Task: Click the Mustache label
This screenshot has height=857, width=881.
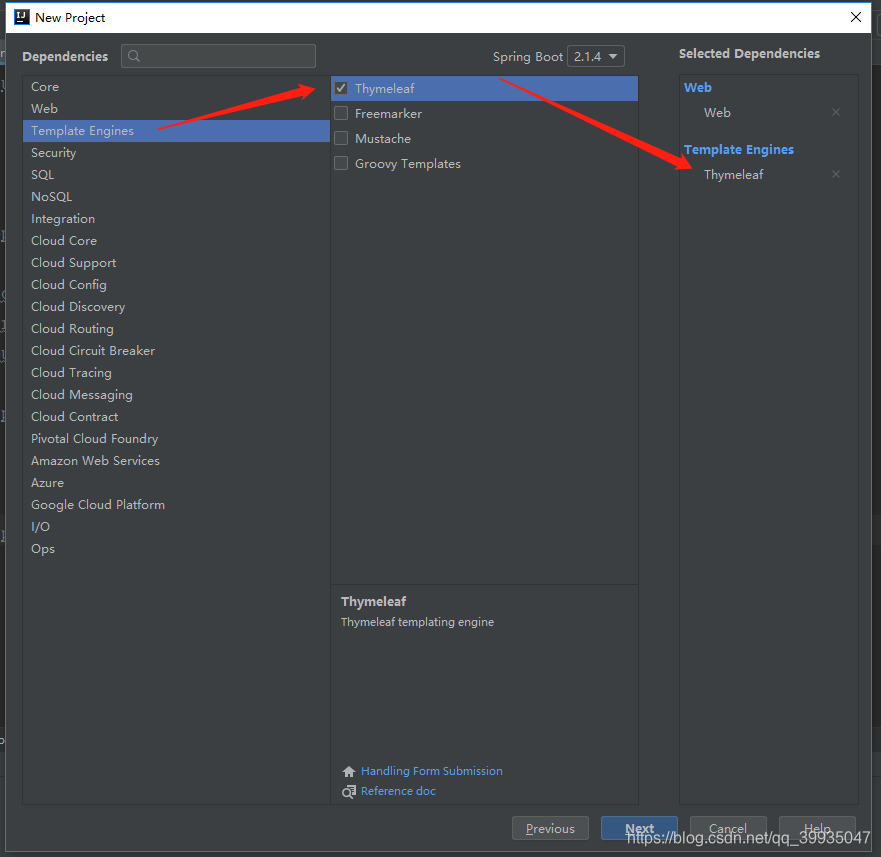Action: (x=383, y=139)
